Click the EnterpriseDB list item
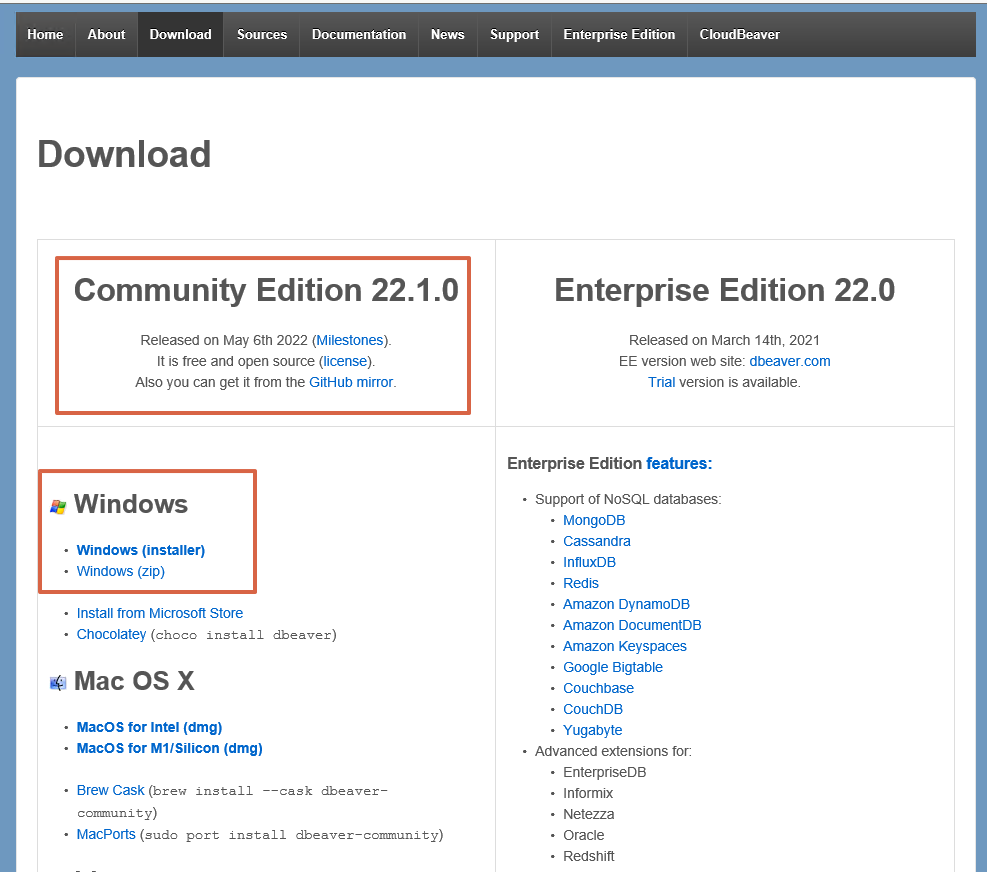The height and width of the screenshot is (872, 987). point(604,773)
